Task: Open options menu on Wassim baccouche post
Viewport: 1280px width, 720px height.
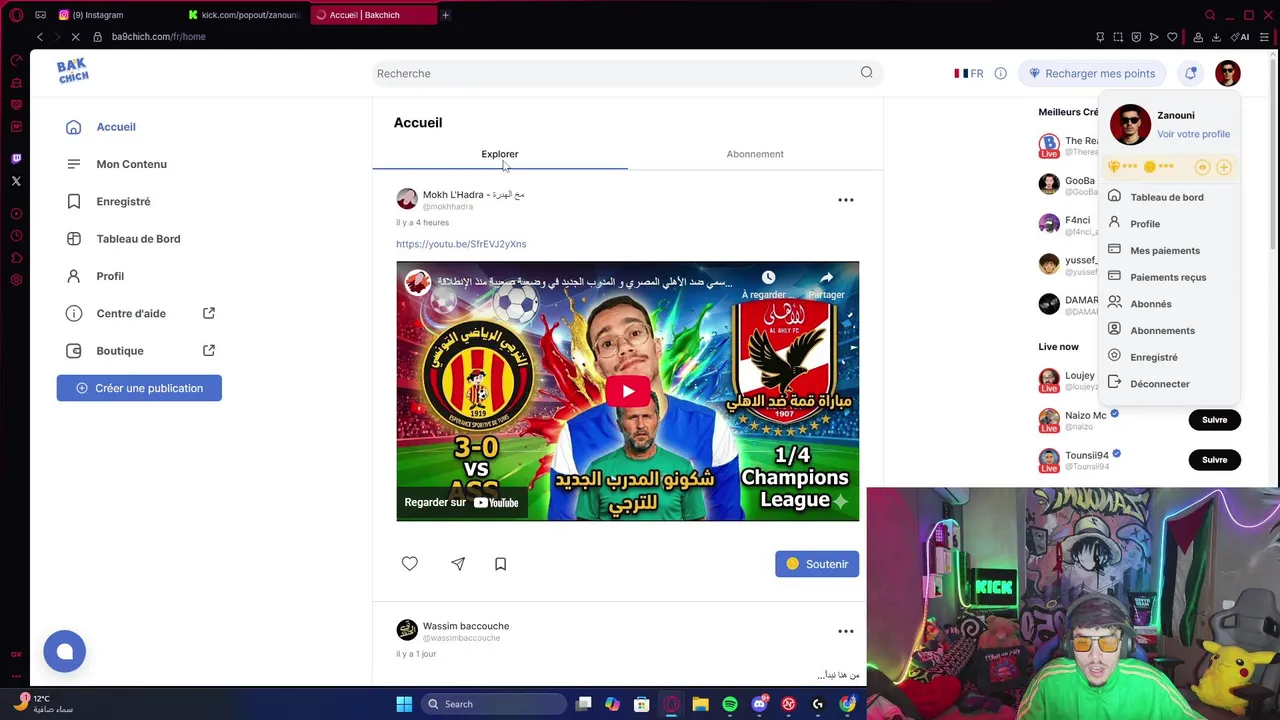Action: coord(846,631)
